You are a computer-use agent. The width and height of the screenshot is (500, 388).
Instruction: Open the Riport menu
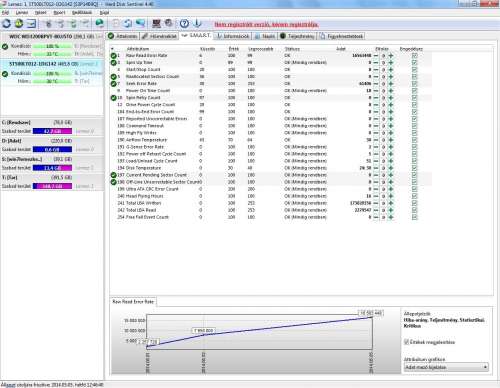[59, 13]
